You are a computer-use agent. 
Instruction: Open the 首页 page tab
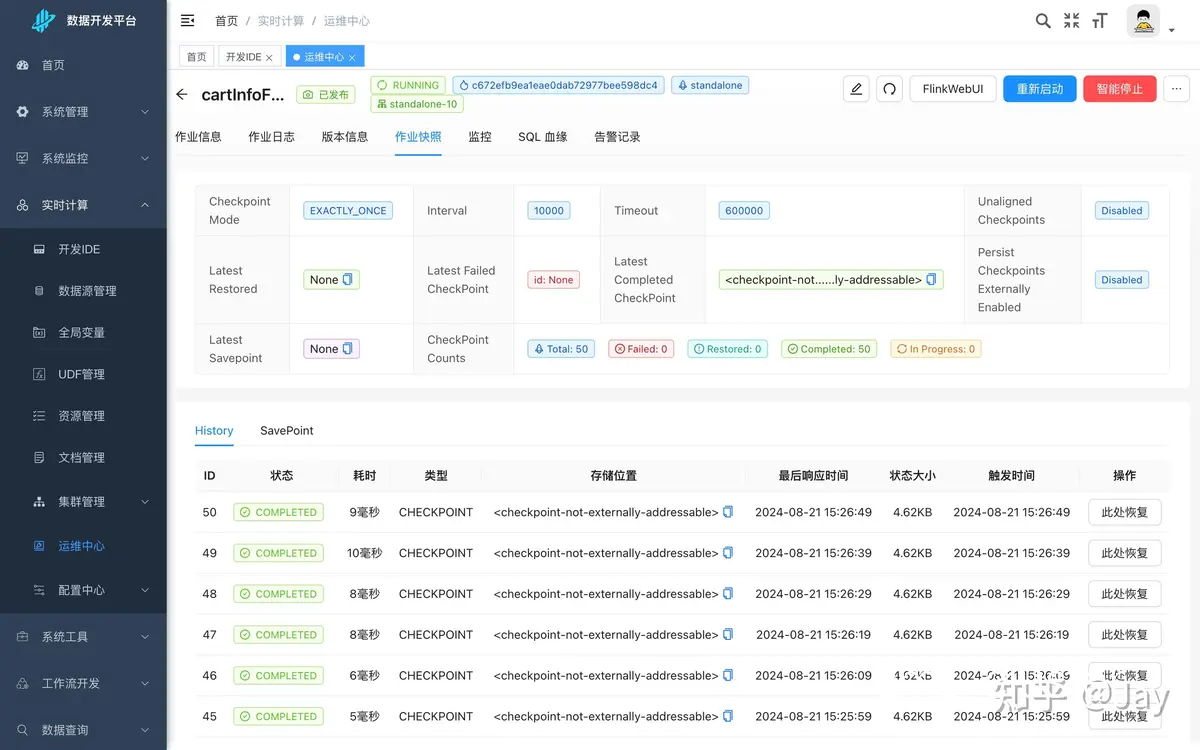click(x=196, y=57)
